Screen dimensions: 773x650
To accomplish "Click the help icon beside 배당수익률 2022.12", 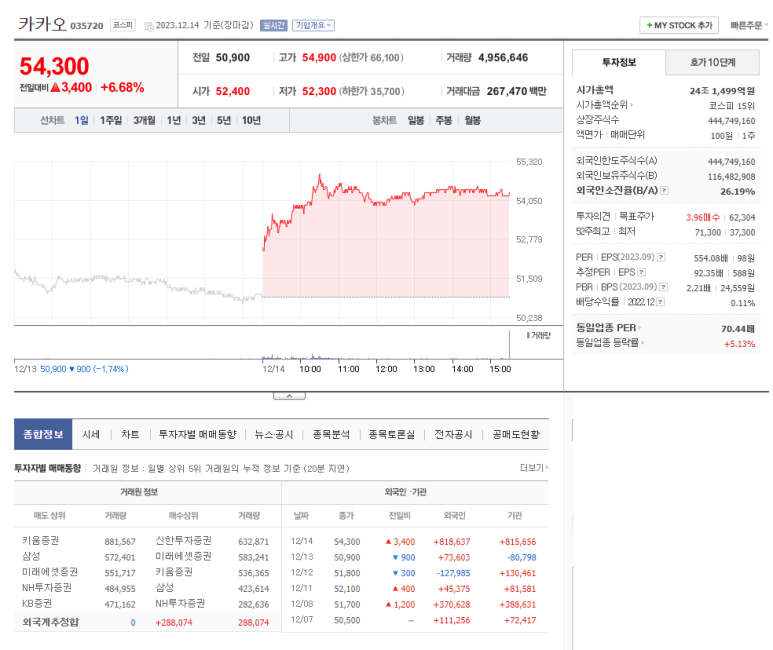I will click(x=661, y=301).
